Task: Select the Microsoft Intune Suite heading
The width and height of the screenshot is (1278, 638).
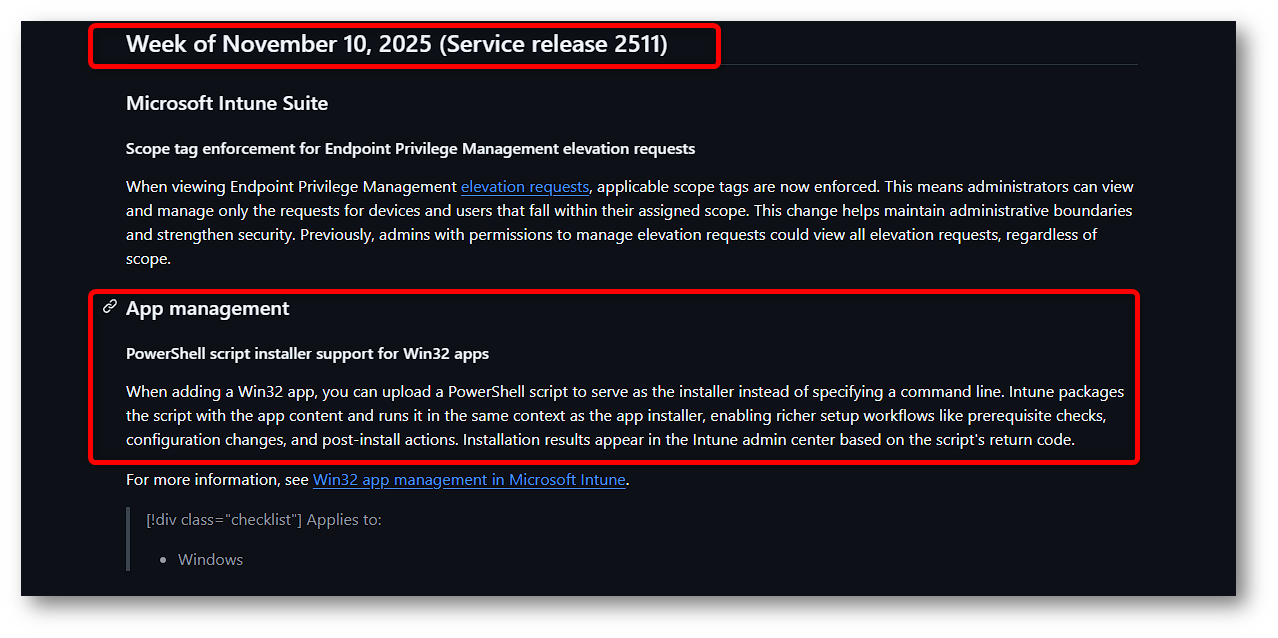Action: pos(227,103)
